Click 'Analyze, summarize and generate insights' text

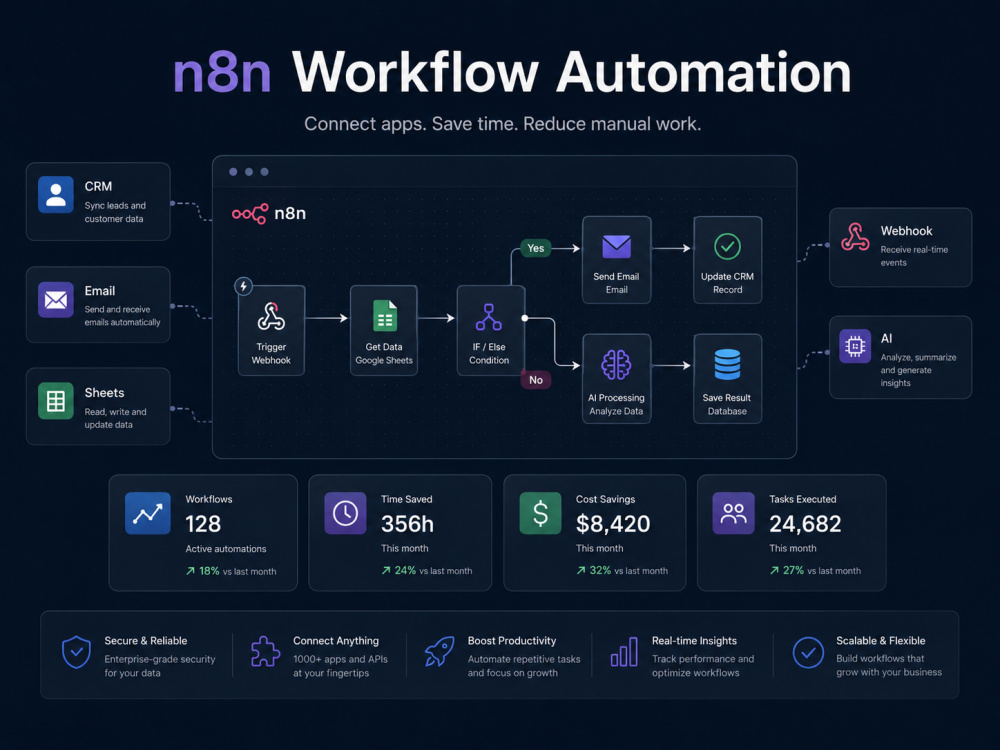click(x=918, y=370)
